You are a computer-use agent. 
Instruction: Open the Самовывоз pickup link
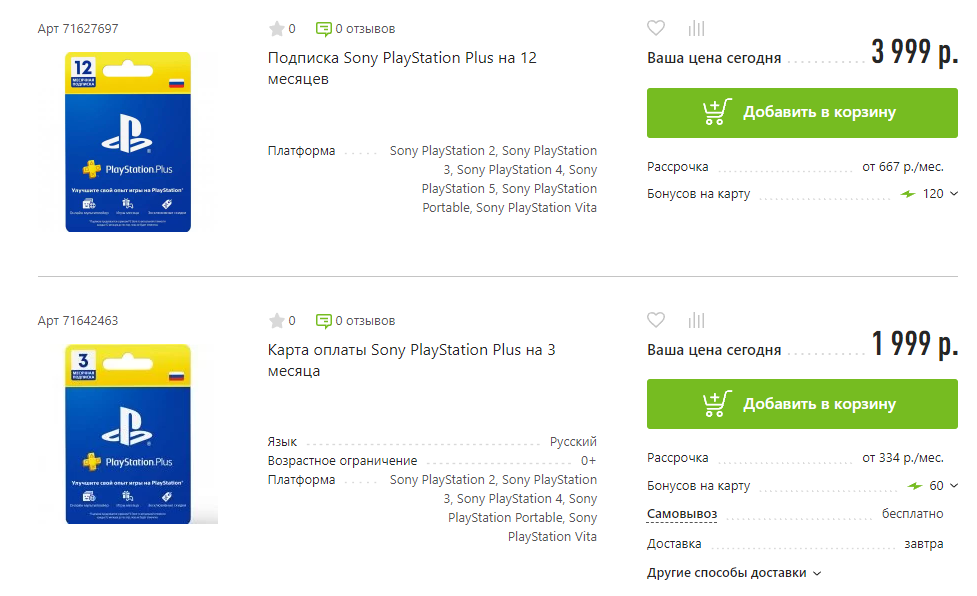pyautogui.click(x=682, y=514)
